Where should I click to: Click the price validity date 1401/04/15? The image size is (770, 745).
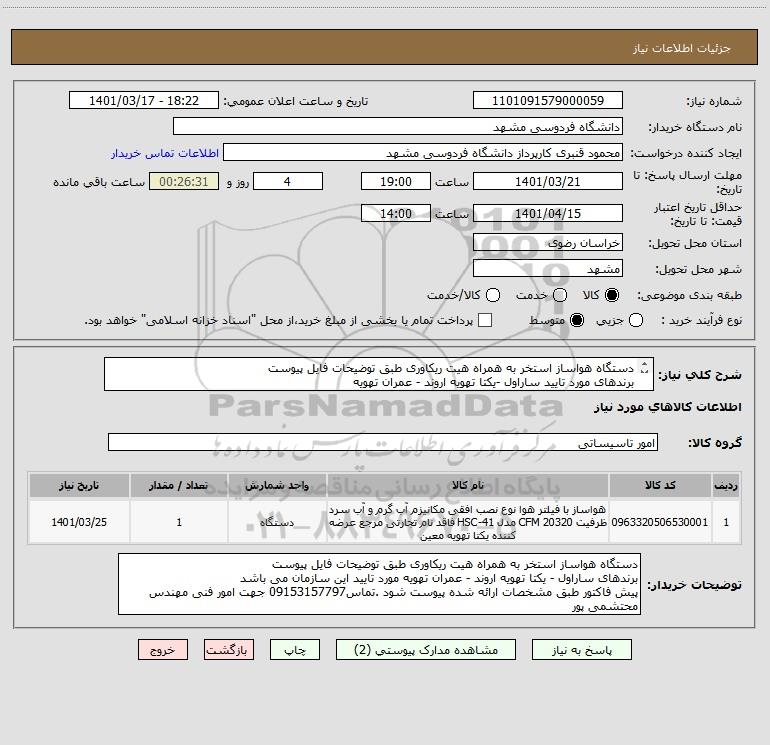tap(548, 214)
